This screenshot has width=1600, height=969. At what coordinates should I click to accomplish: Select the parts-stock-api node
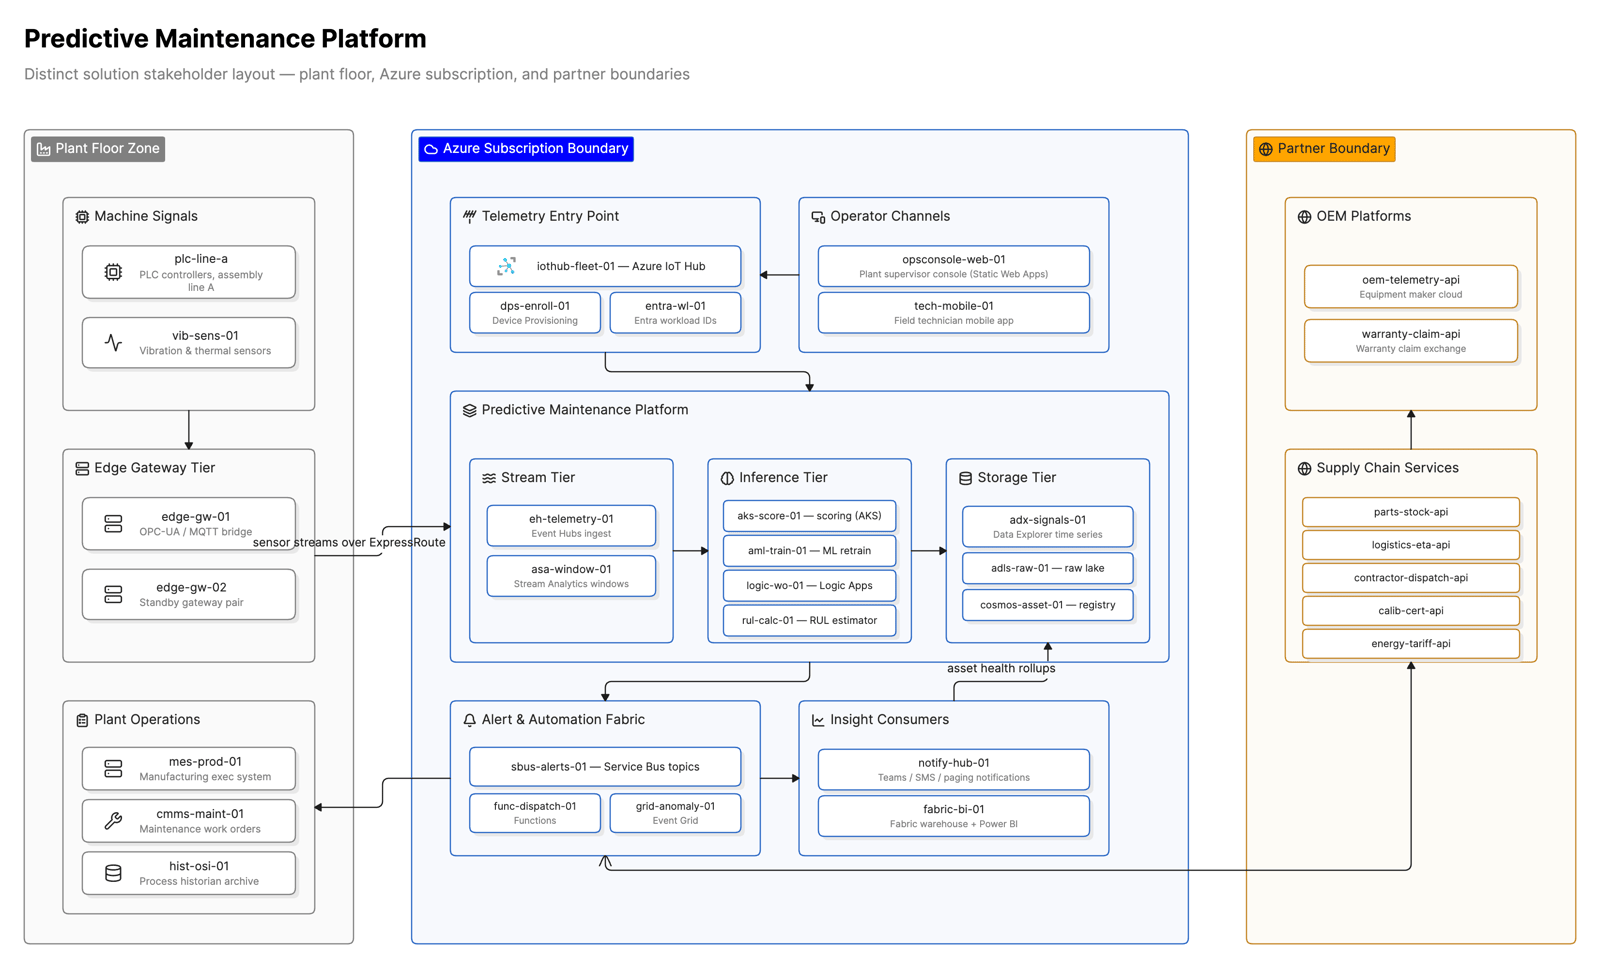1410,512
